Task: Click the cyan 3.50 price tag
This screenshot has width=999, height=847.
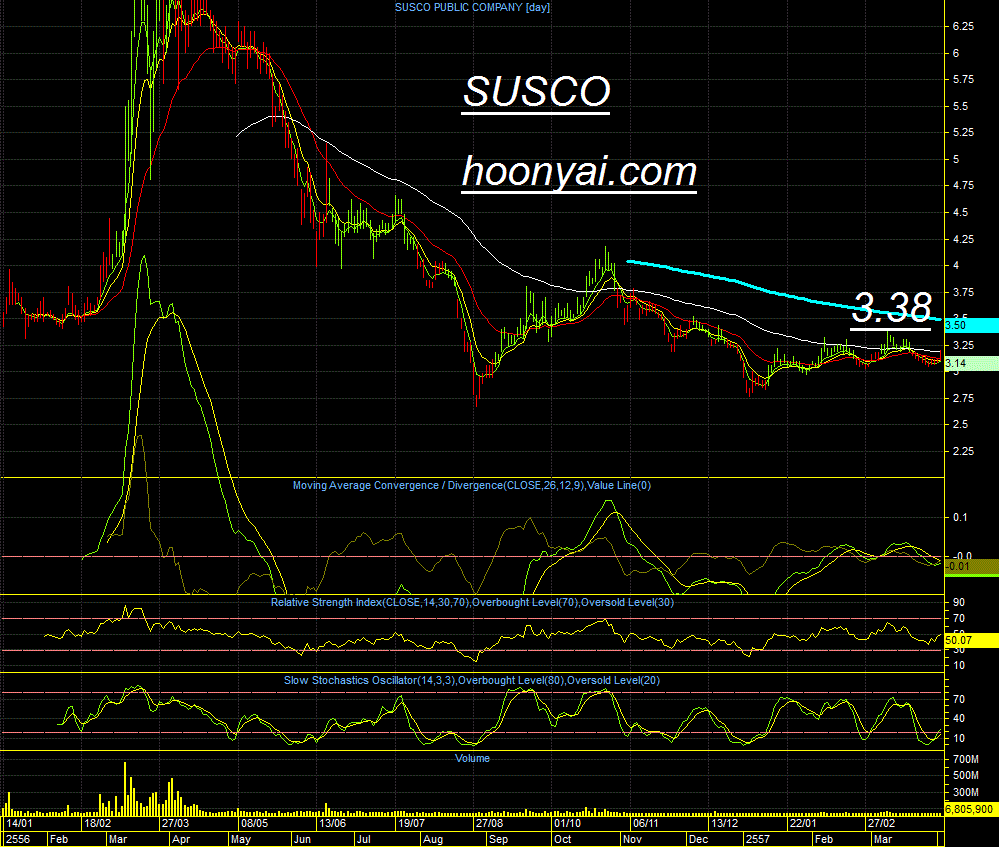Action: point(971,325)
